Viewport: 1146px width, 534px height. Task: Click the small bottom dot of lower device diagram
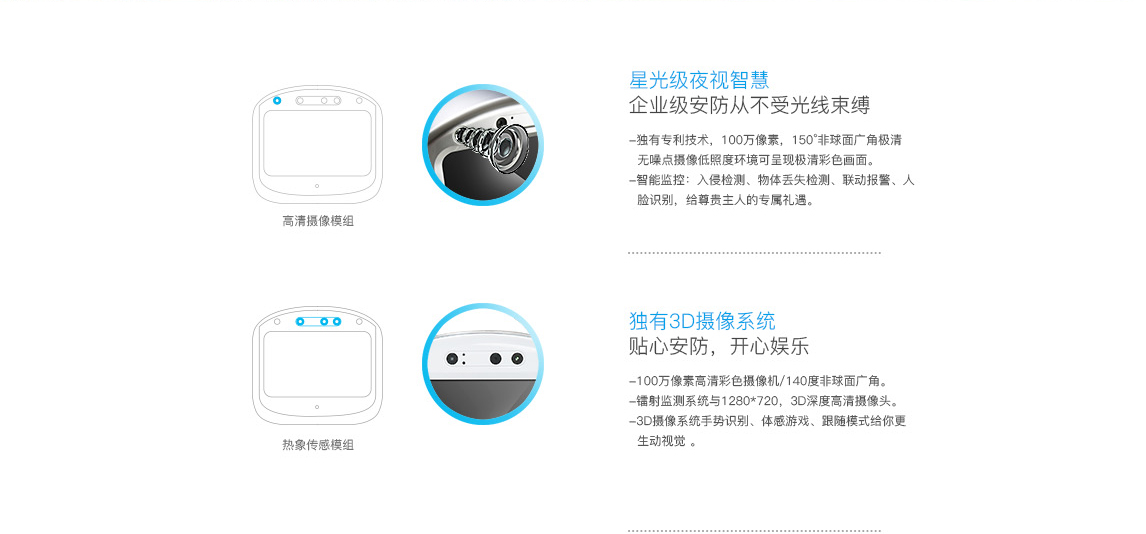click(x=316, y=407)
